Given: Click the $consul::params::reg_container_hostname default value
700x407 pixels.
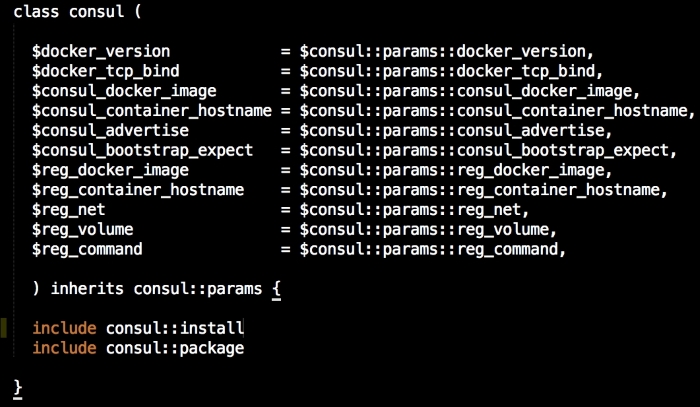Looking at the screenshot, I should (x=482, y=189).
